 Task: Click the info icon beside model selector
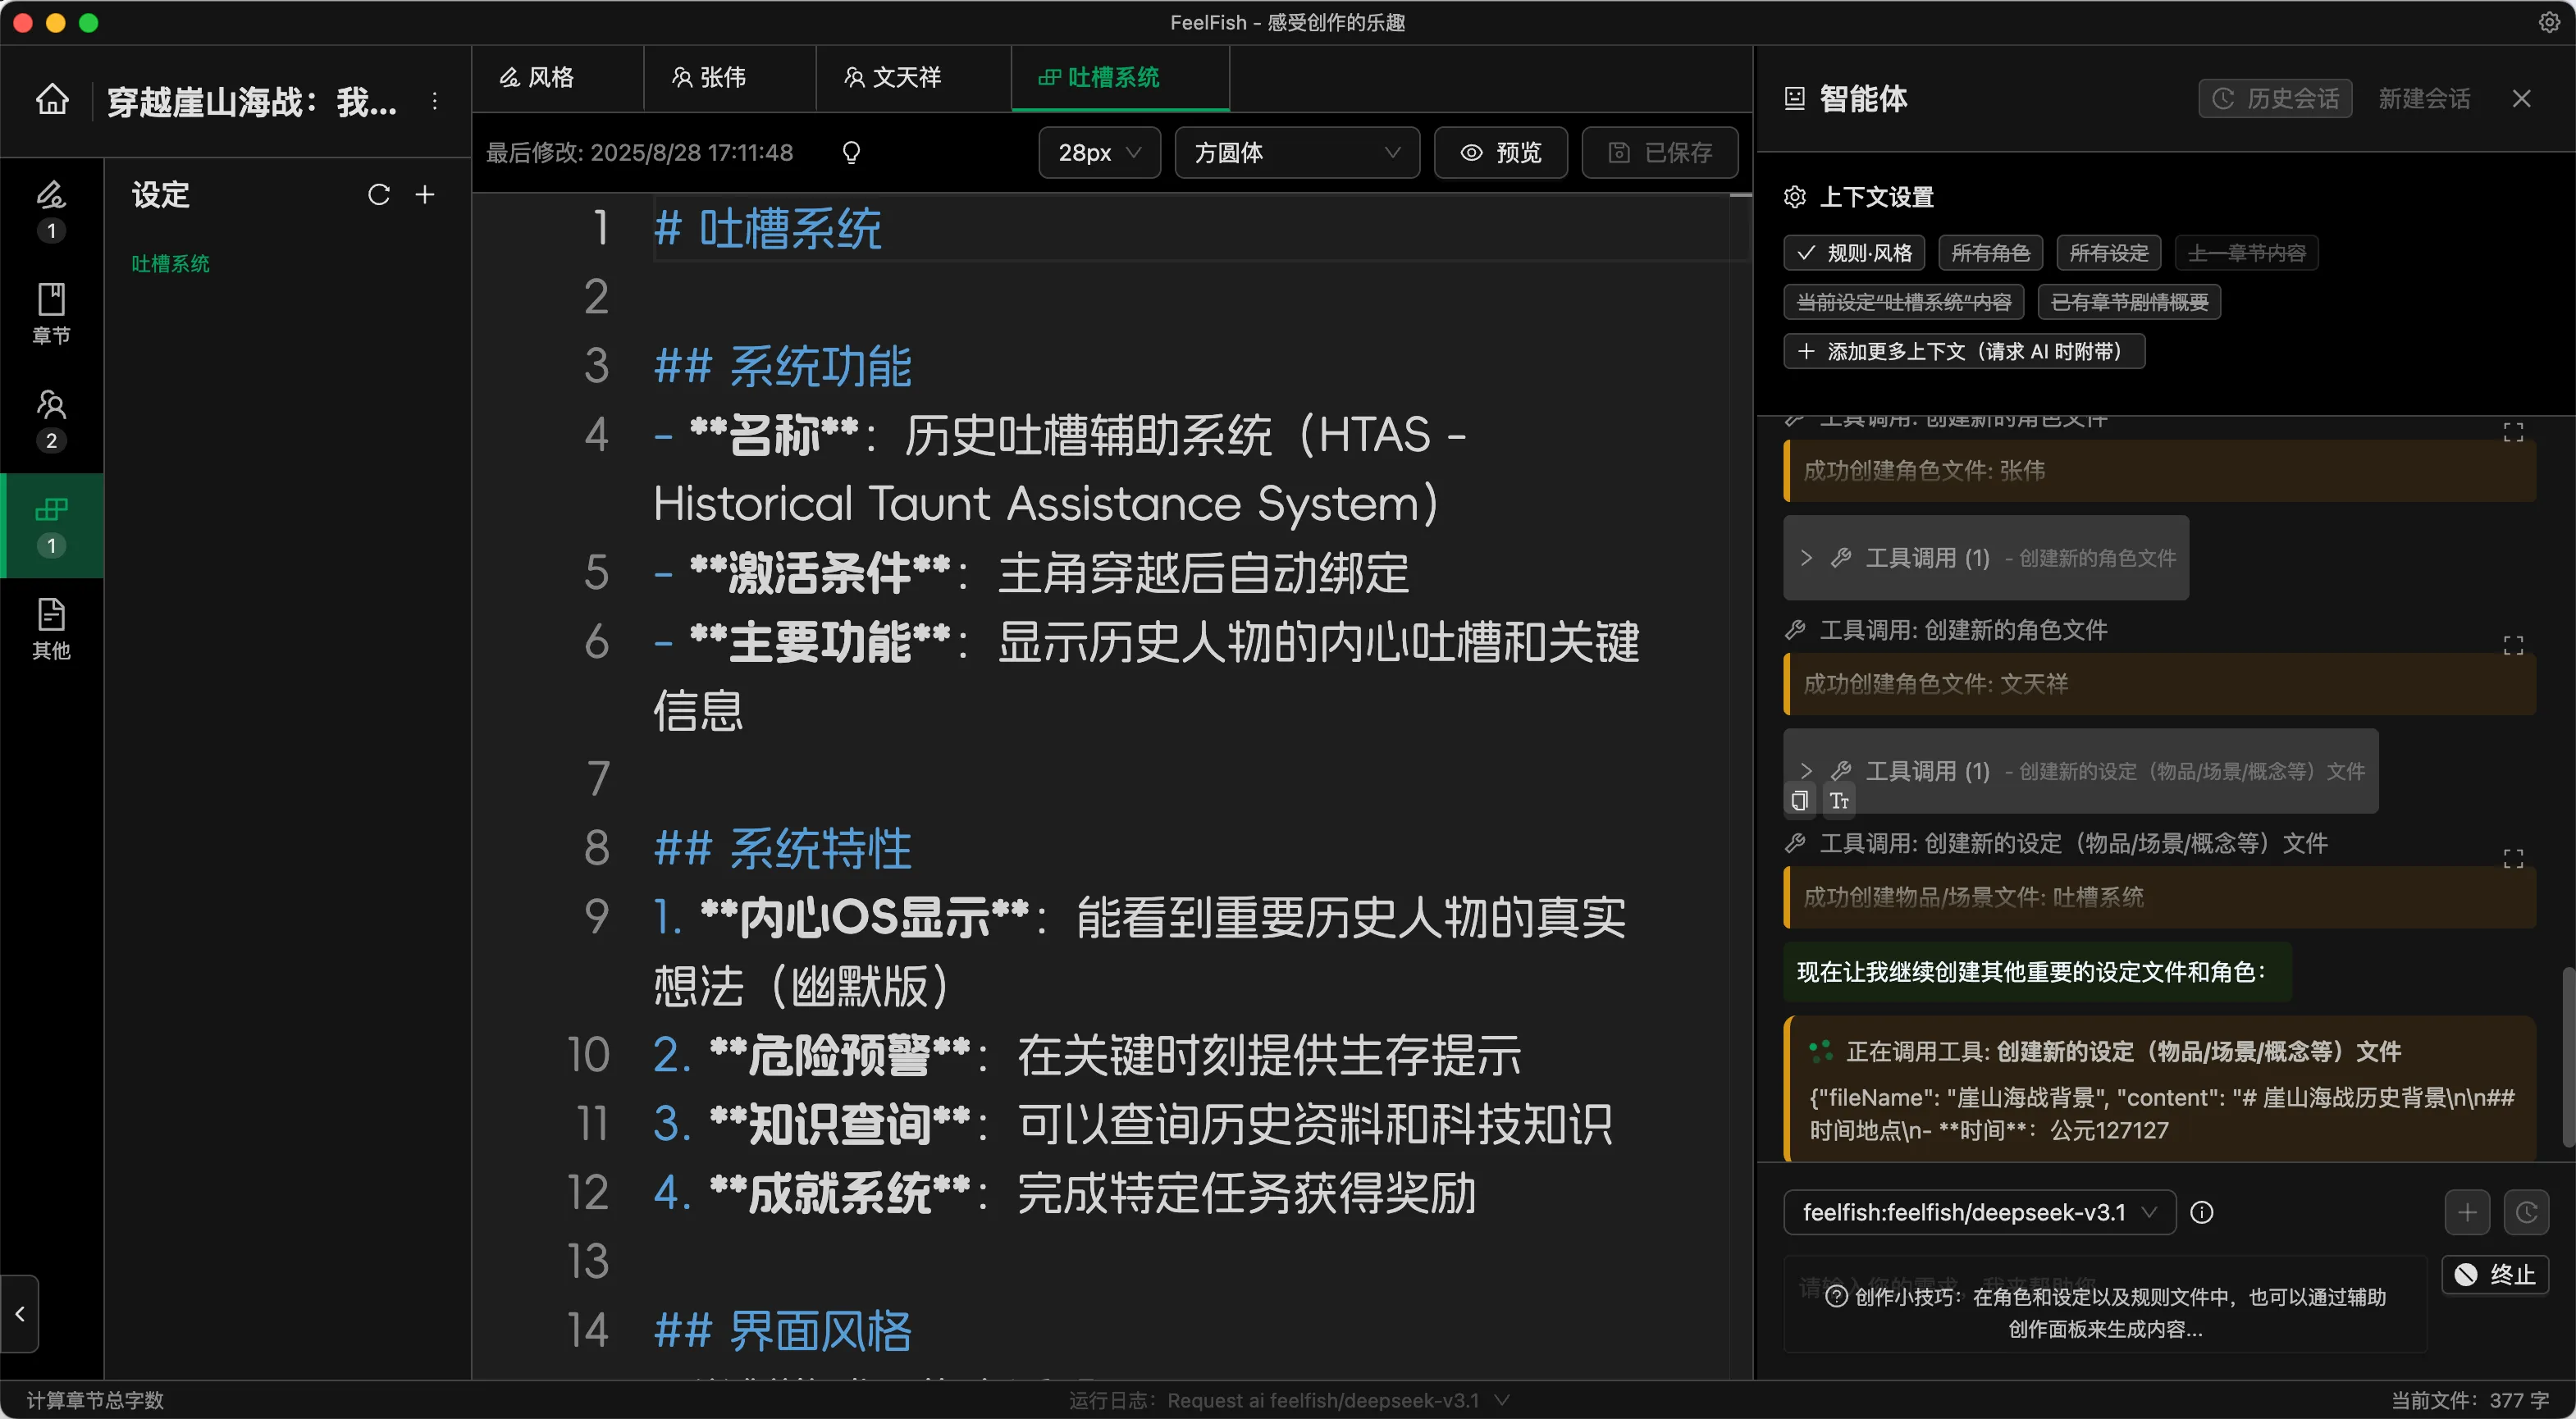coord(2201,1212)
